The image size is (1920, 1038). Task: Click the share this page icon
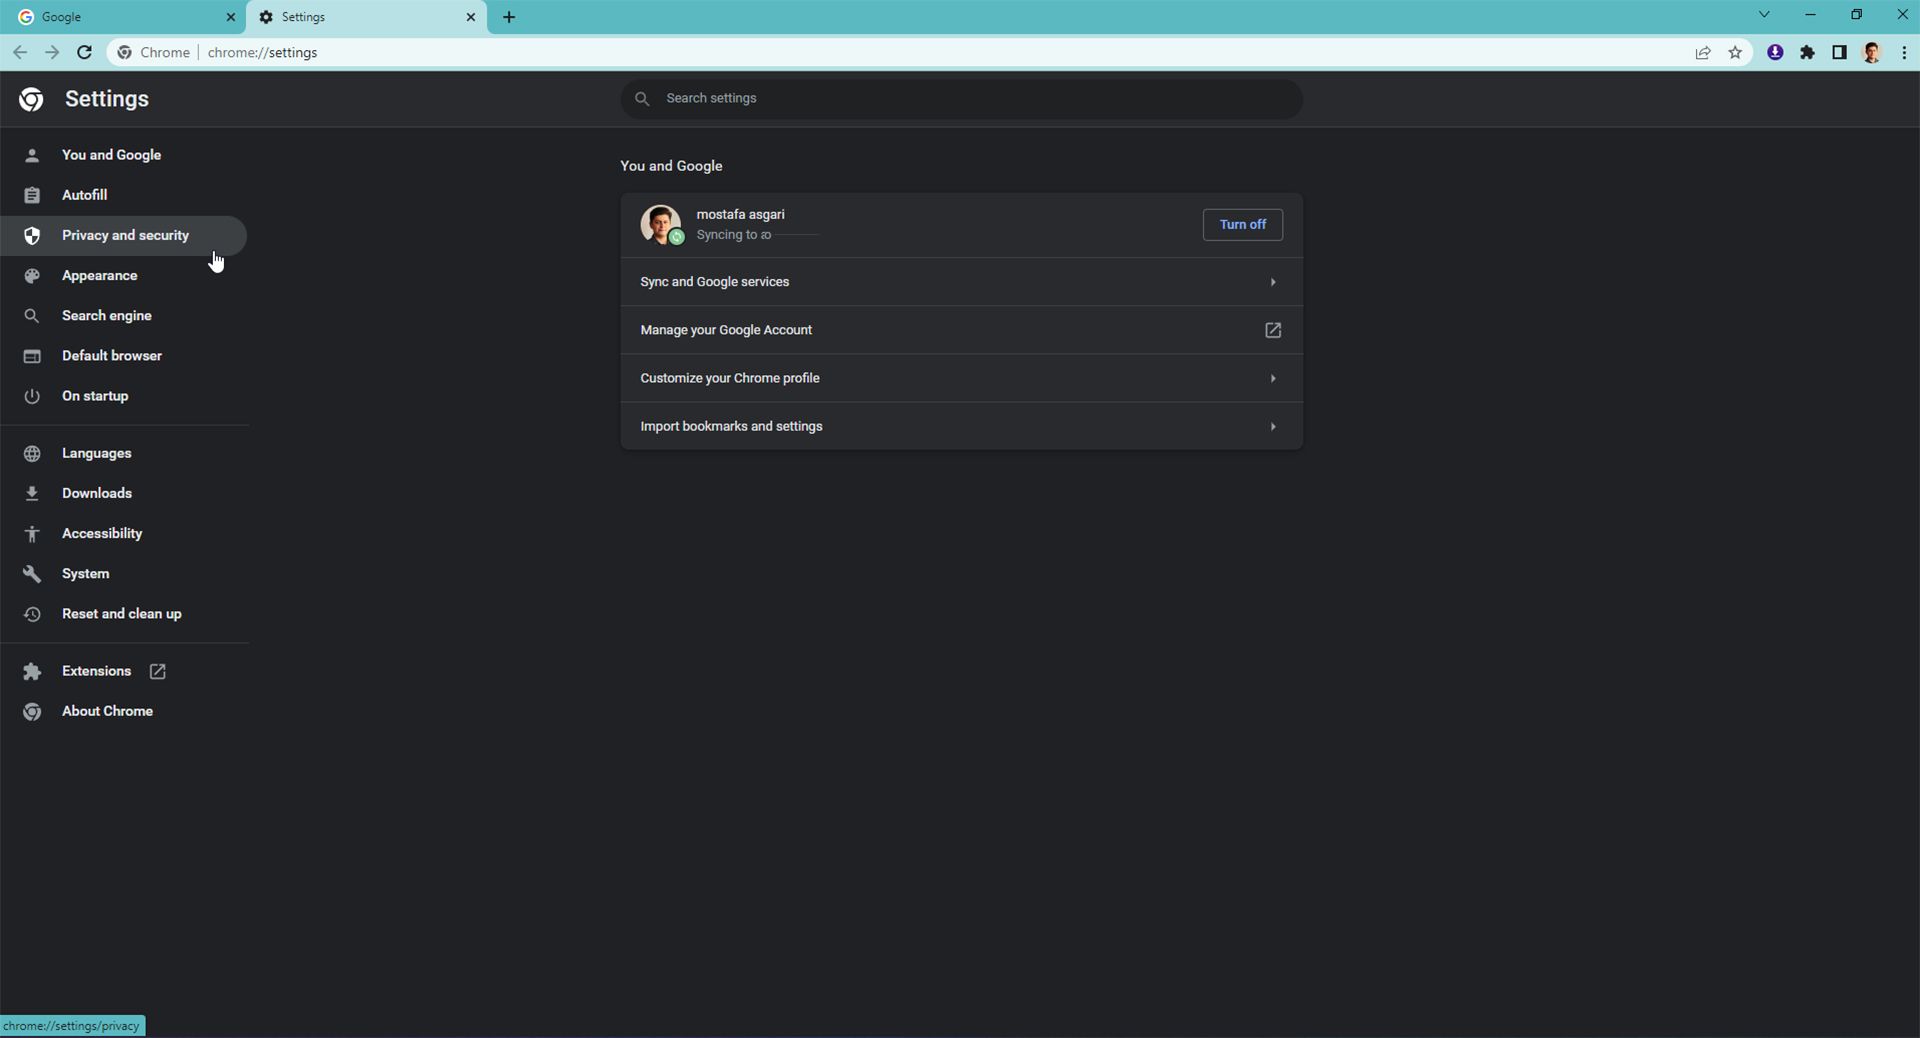click(x=1703, y=53)
